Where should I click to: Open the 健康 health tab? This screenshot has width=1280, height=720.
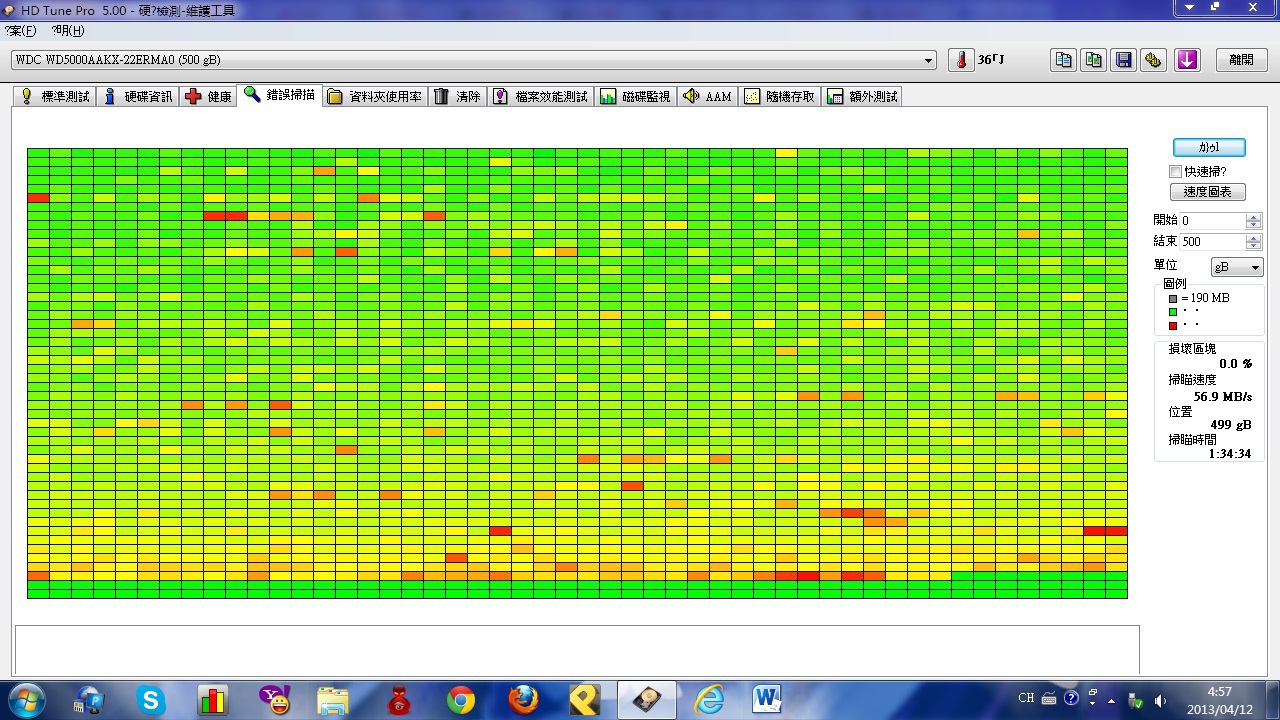tap(208, 97)
